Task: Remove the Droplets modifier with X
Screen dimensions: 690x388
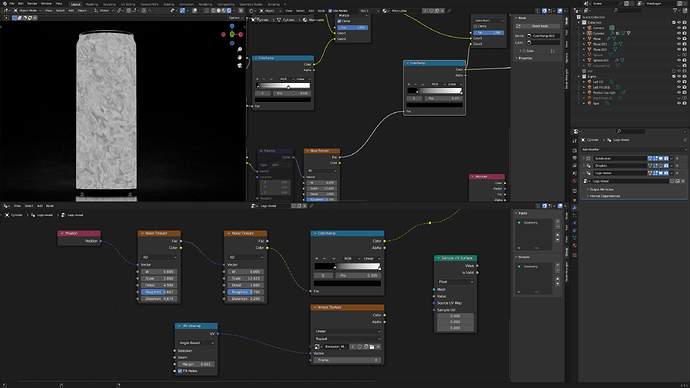Action: (x=677, y=166)
